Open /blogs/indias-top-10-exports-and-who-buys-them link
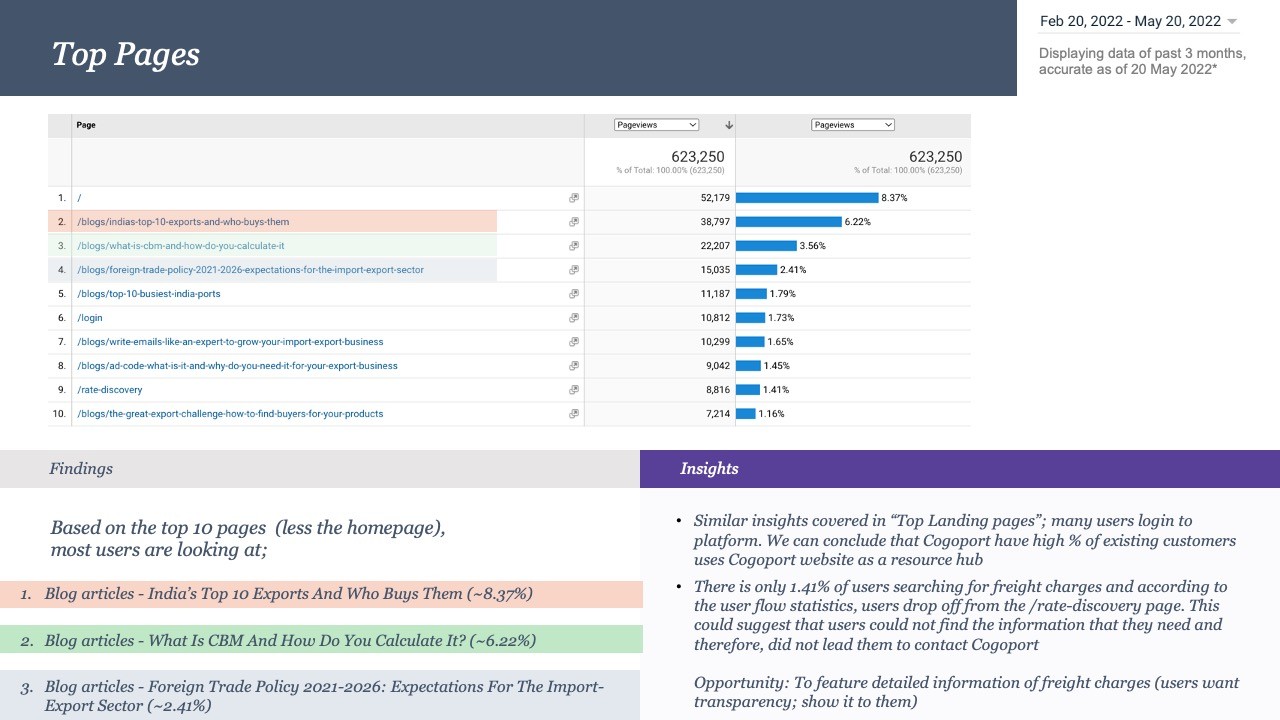Viewport: 1280px width, 720px height. pos(183,222)
